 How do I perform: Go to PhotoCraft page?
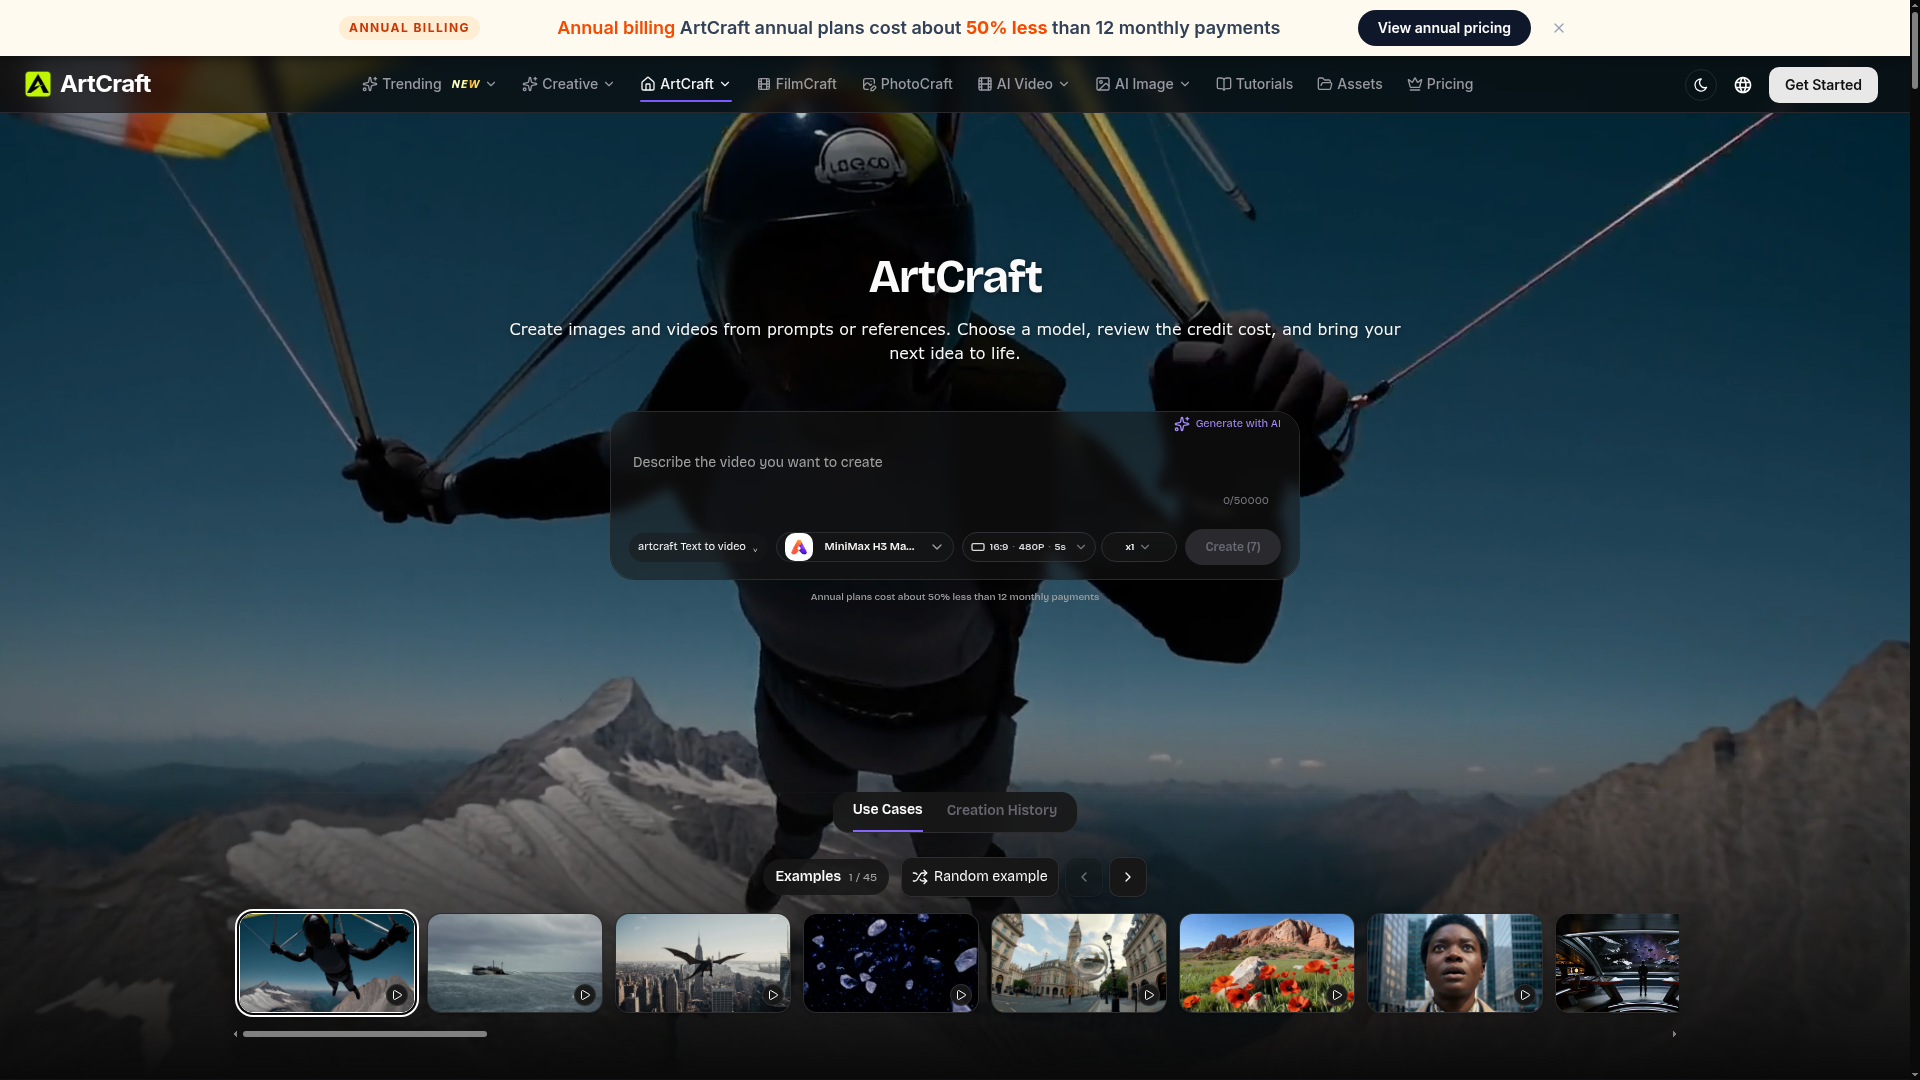[907, 84]
